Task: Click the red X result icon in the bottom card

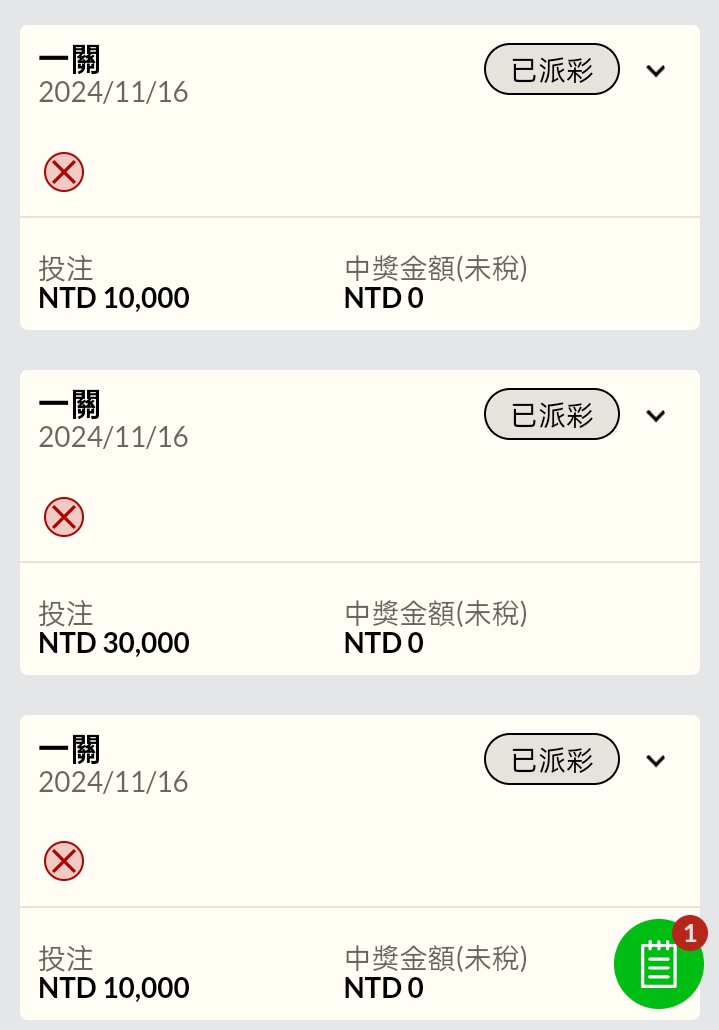Action: coord(64,861)
